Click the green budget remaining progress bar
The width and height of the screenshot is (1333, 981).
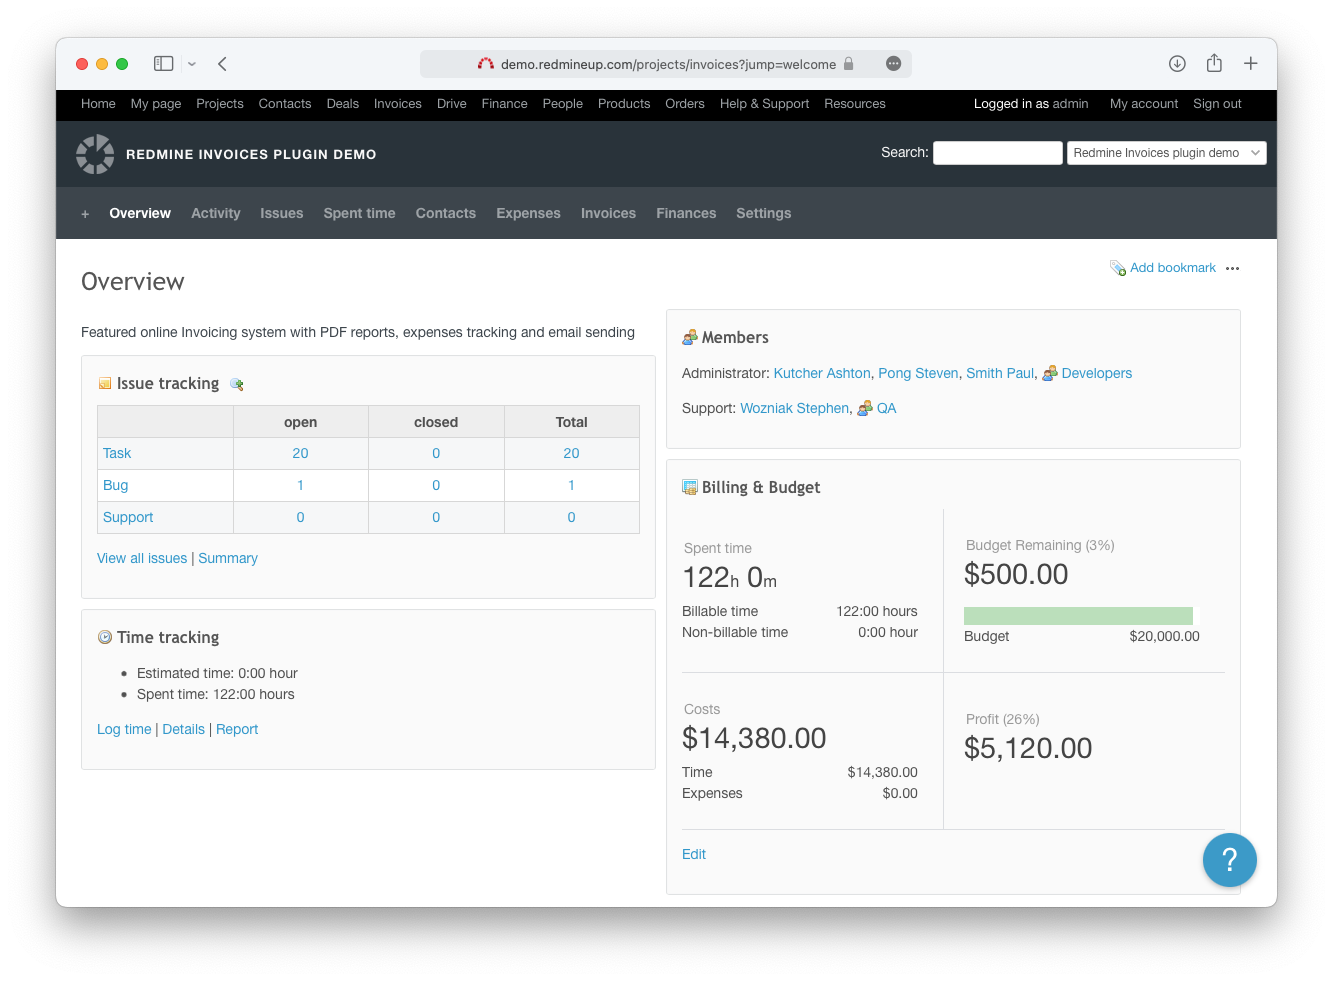coord(1078,616)
